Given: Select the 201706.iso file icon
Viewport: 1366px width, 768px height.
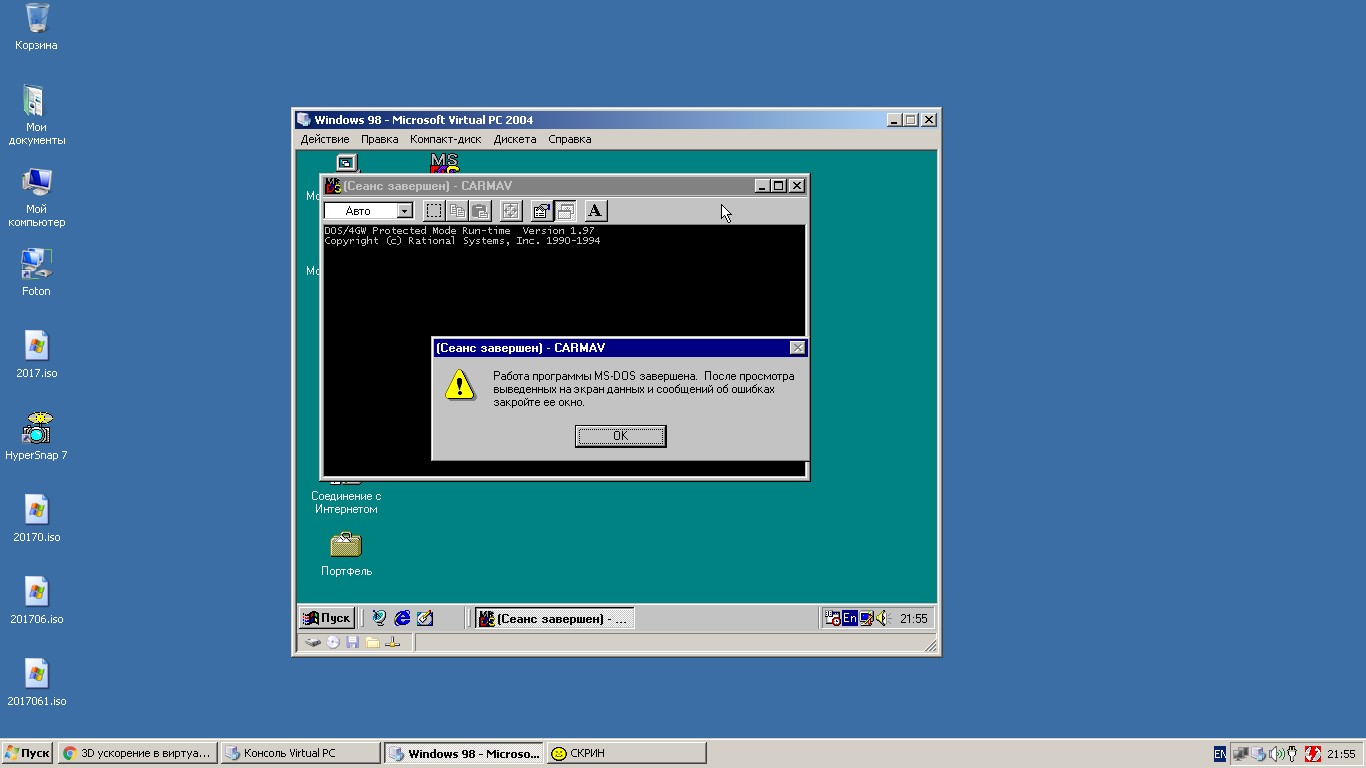Looking at the screenshot, I should click(36, 600).
